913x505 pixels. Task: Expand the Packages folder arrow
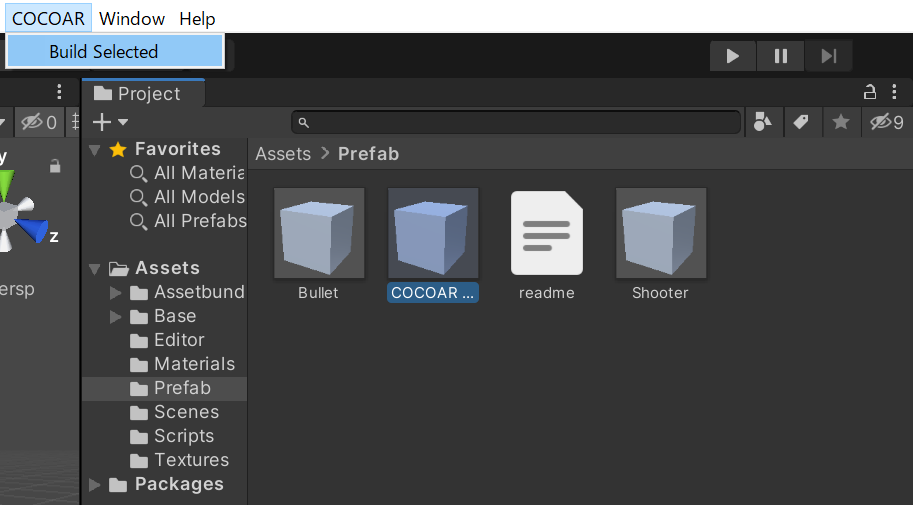pyautogui.click(x=94, y=485)
